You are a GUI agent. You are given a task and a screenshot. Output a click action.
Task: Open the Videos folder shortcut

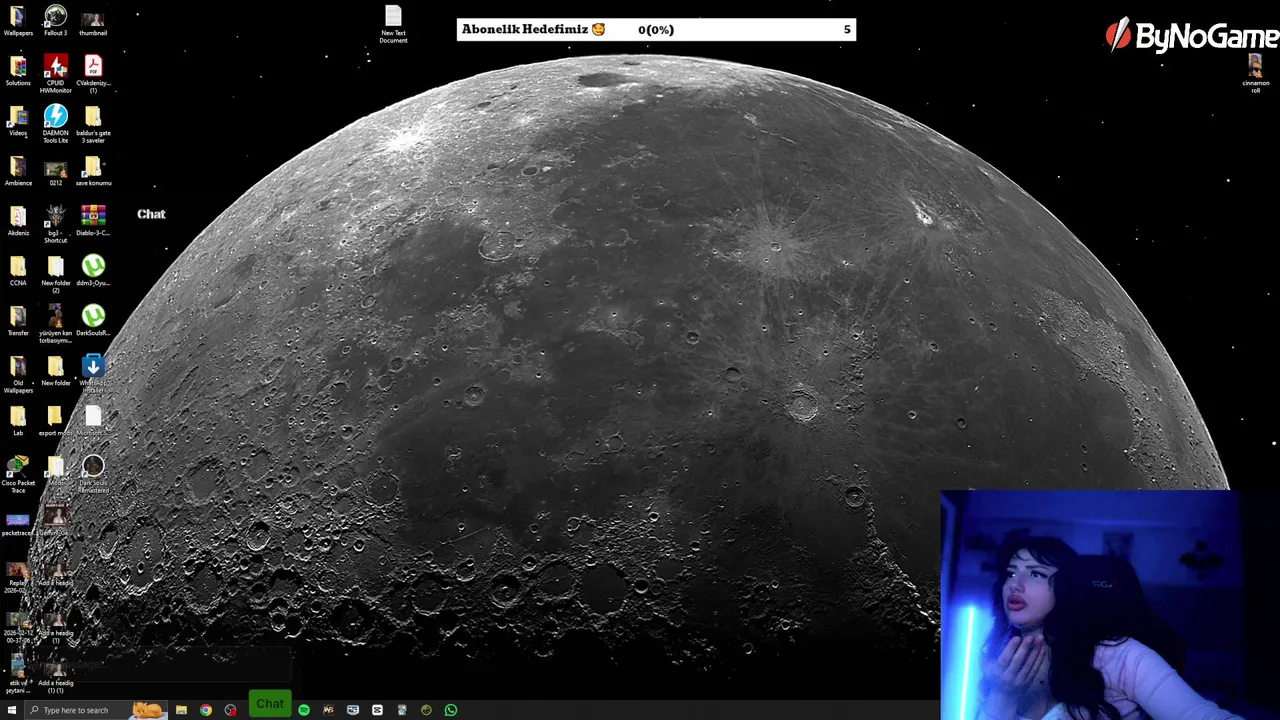coord(18,121)
